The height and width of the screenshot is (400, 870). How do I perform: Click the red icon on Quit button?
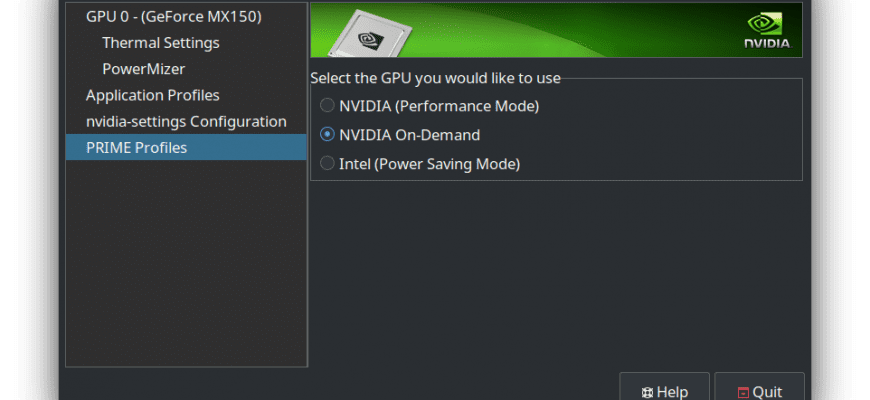(743, 392)
